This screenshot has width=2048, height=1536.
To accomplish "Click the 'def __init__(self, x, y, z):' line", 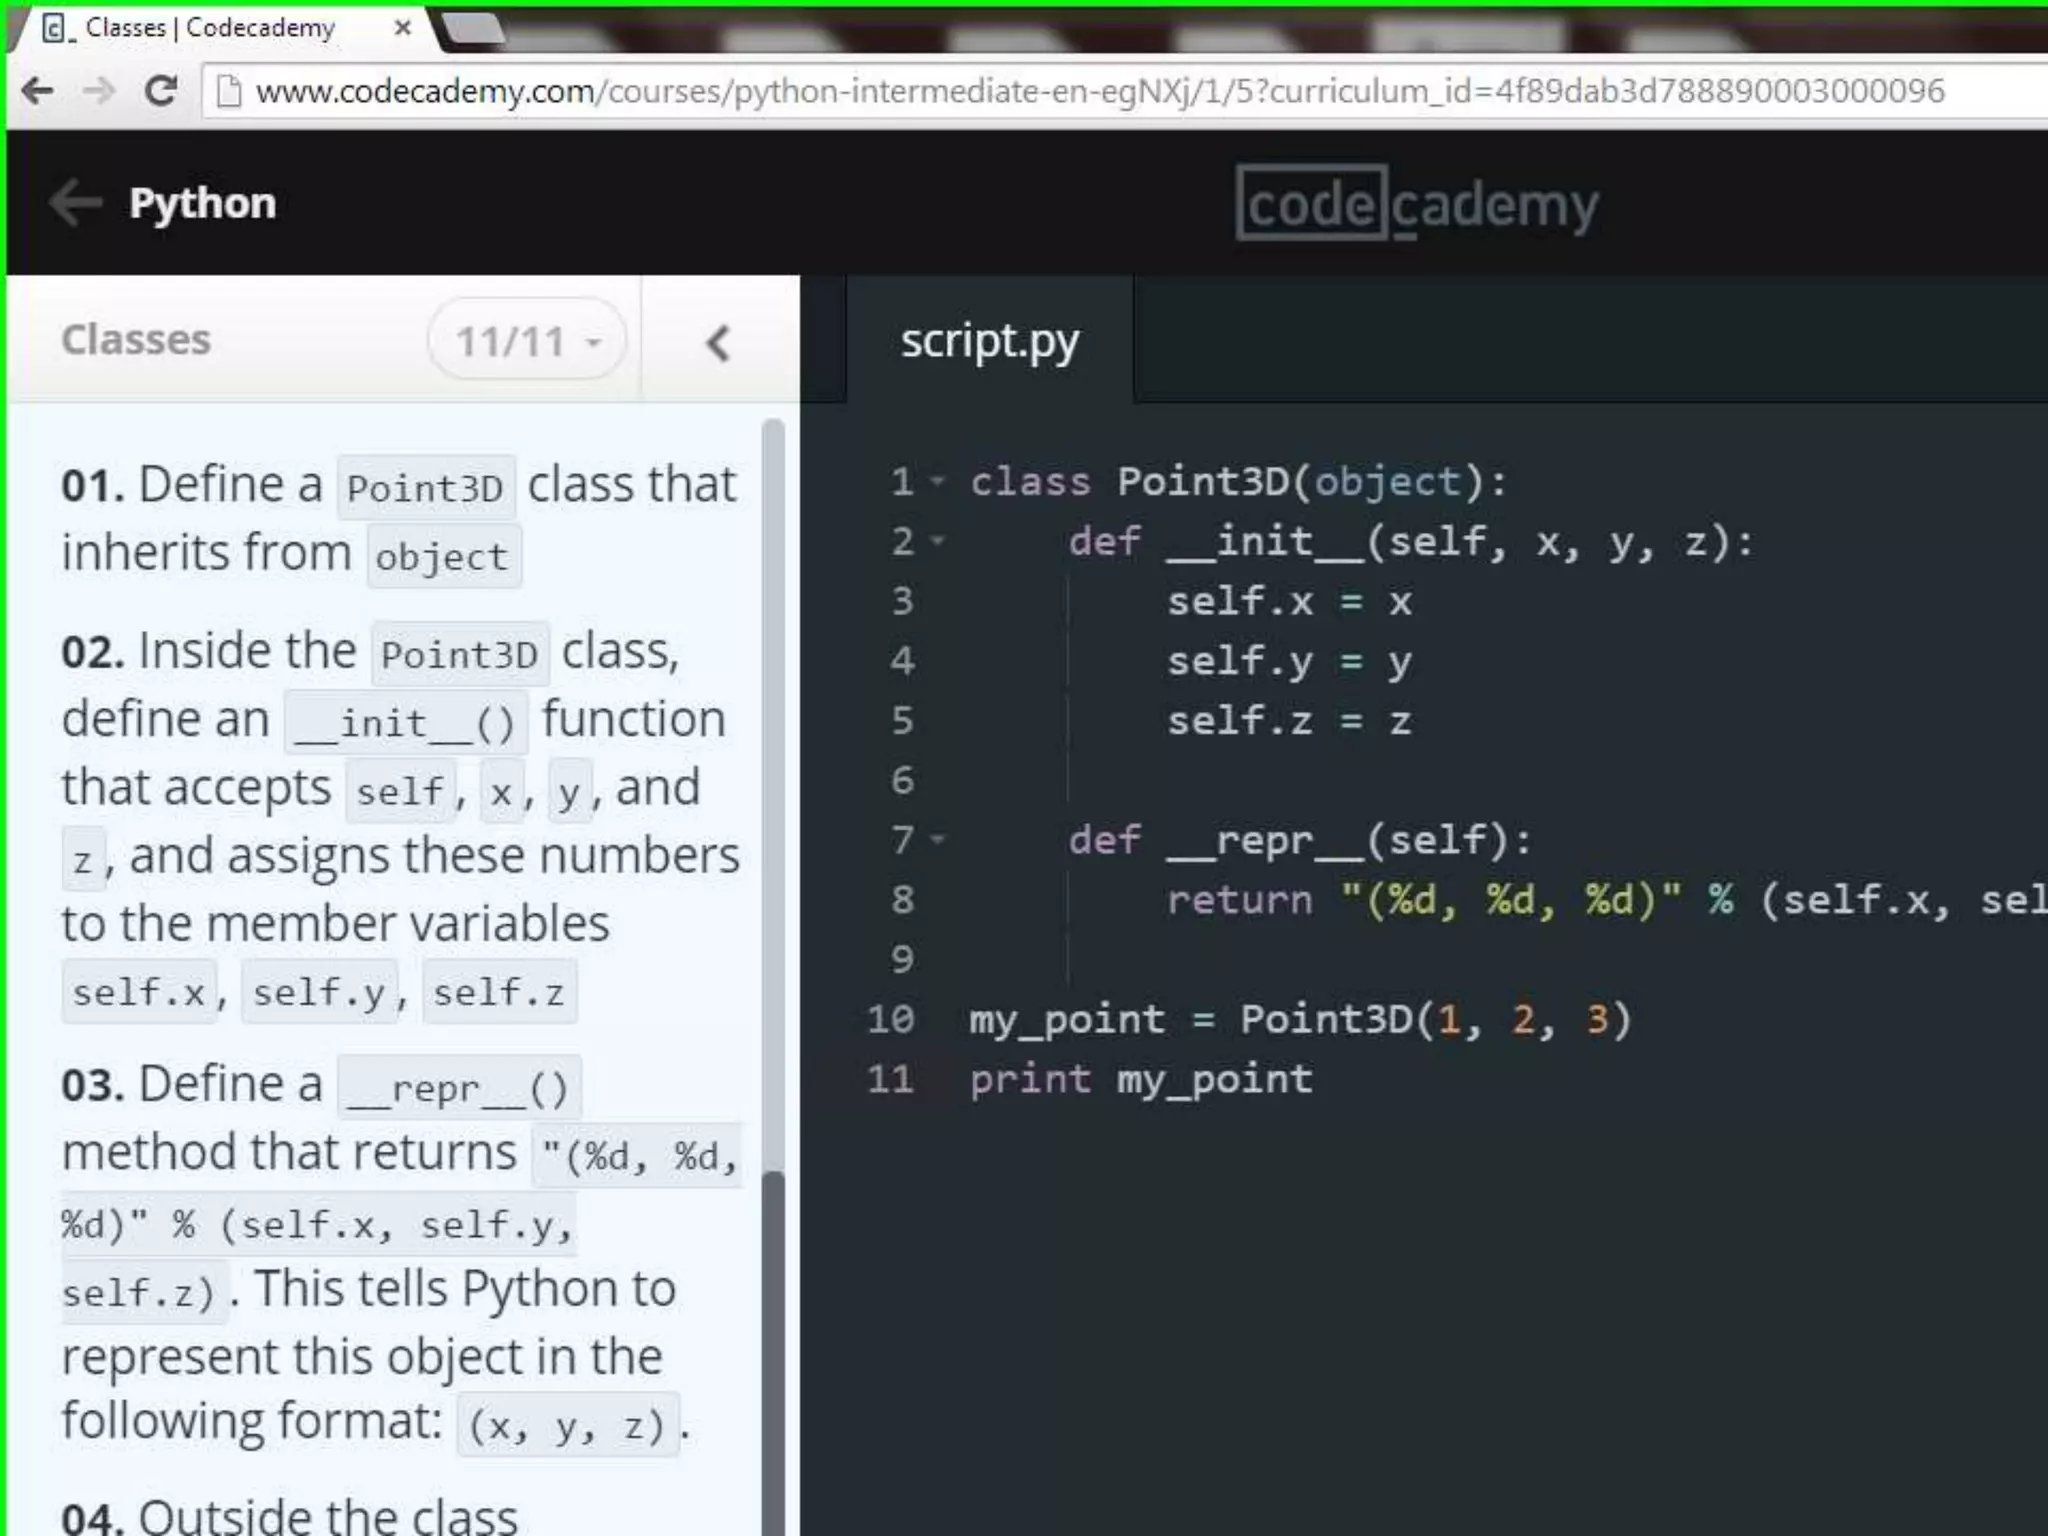I will (1411, 542).
